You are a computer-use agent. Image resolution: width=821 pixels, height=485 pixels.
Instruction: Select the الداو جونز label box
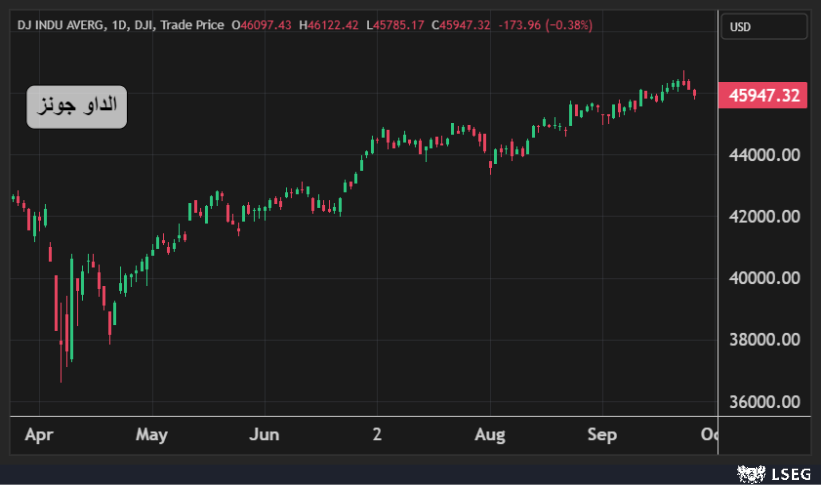[x=77, y=106]
